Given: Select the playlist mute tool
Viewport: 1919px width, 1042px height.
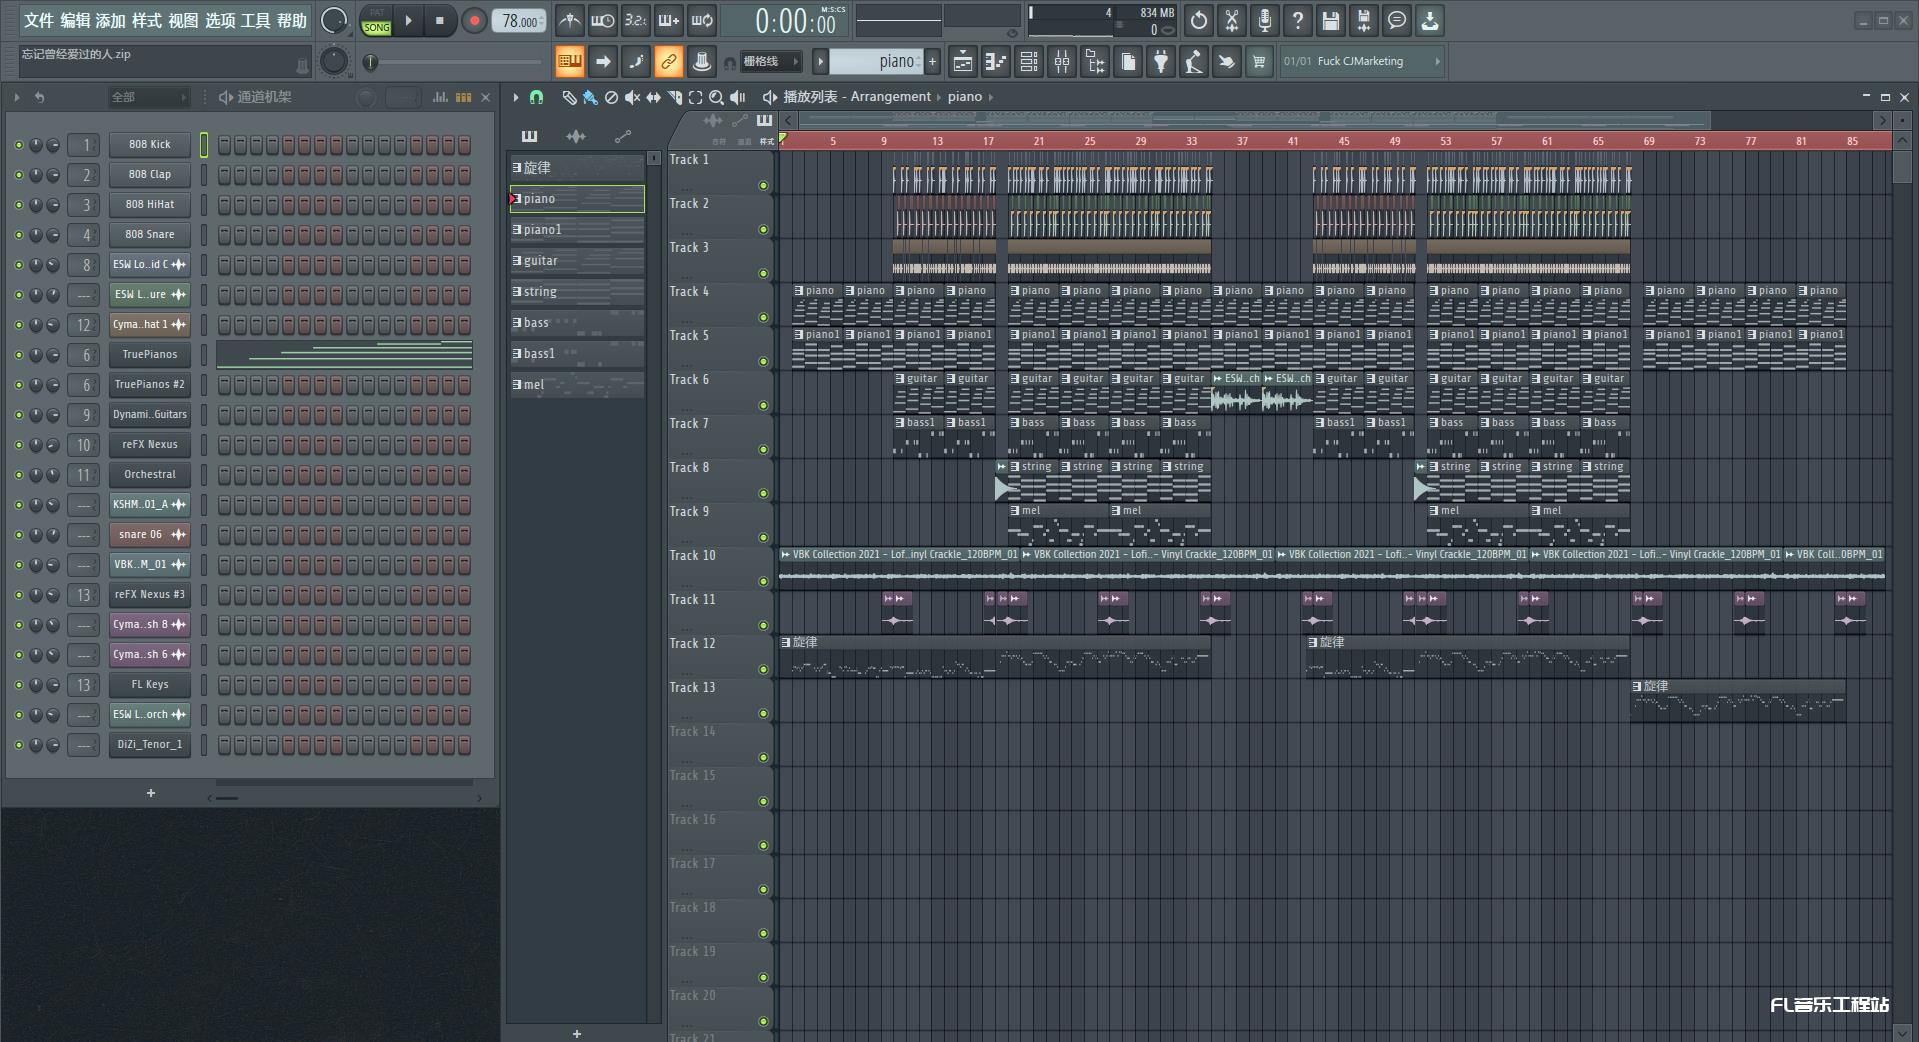Looking at the screenshot, I should click(632, 97).
